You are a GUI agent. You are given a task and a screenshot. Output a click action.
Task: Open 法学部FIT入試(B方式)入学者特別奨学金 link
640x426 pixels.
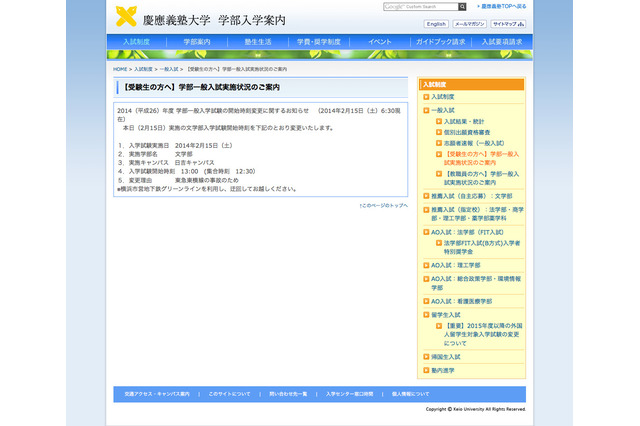(x=482, y=247)
